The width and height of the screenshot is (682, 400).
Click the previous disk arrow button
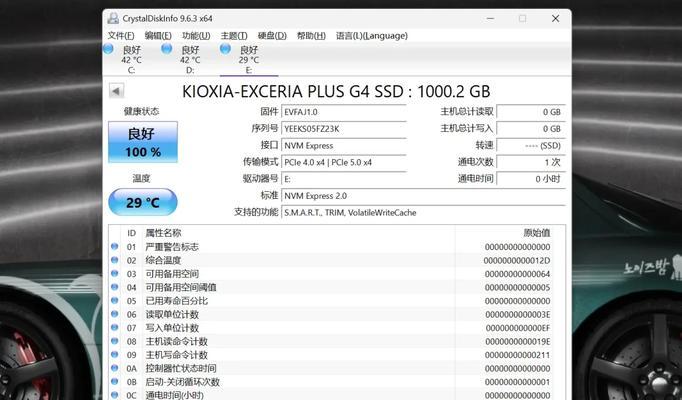click(116, 91)
